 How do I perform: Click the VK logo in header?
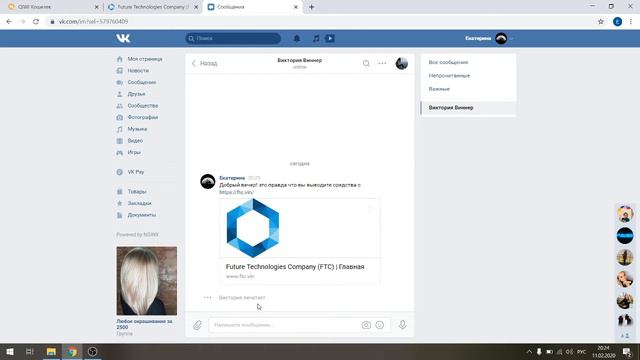[x=123, y=38]
